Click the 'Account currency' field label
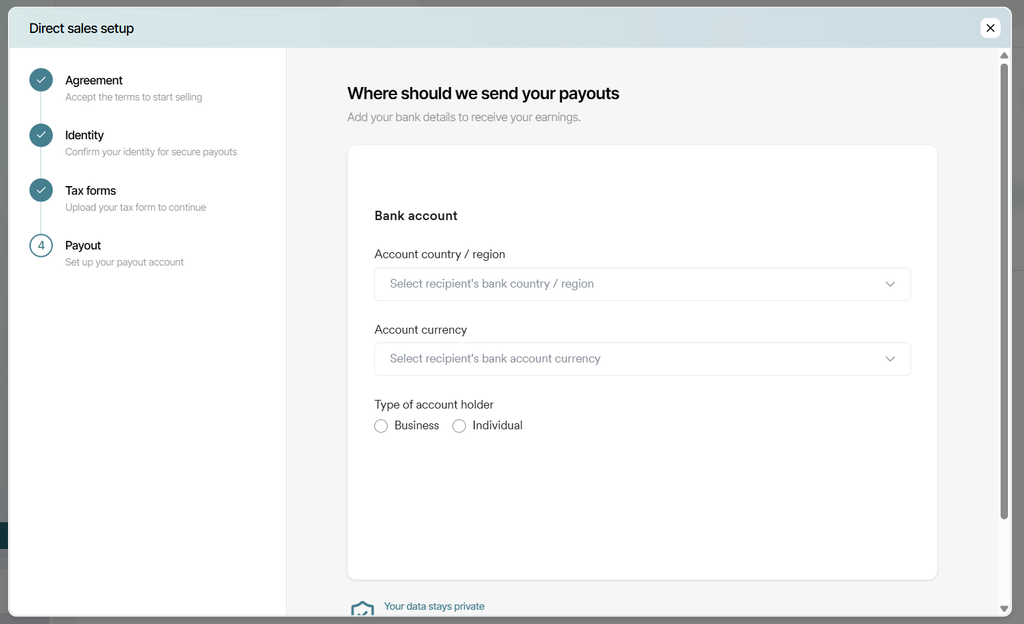This screenshot has height=624, width=1024. [421, 330]
